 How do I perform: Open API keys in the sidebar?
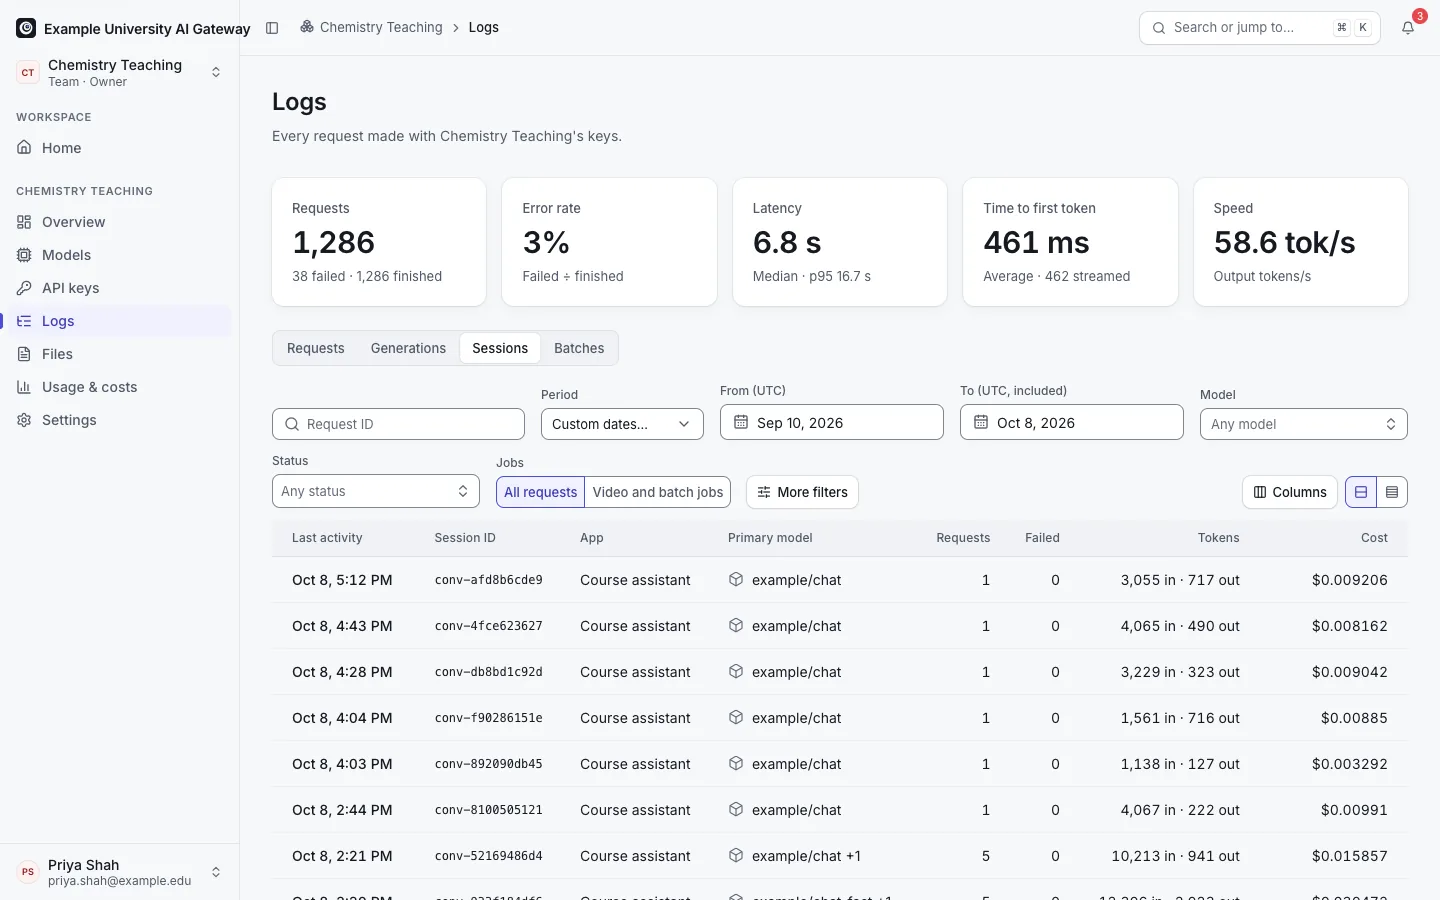tap(119, 288)
